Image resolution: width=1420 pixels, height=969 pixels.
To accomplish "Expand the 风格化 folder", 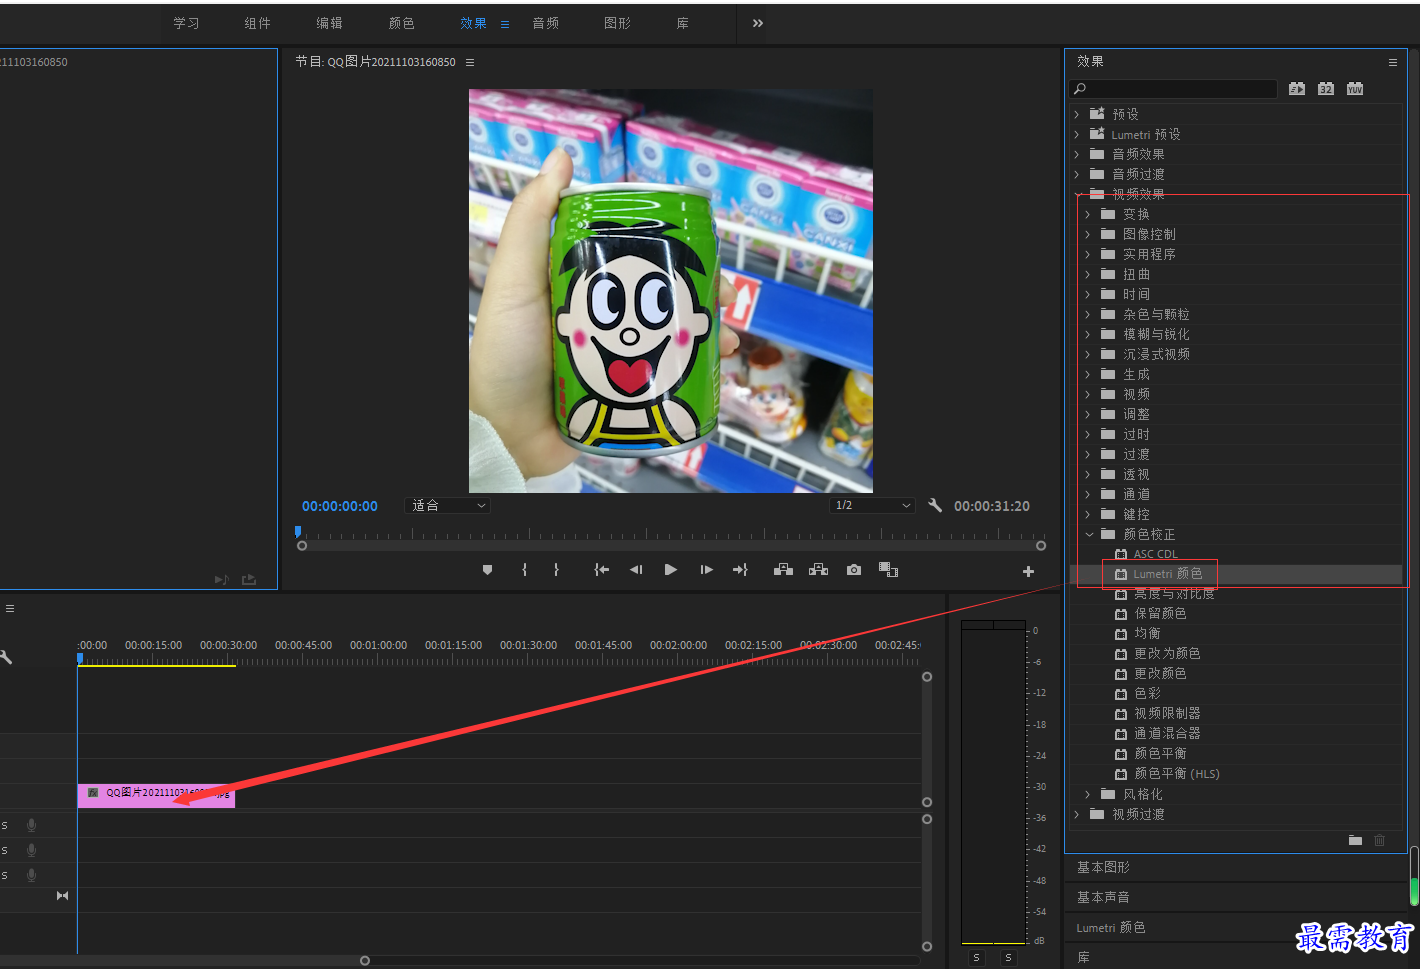I will [x=1088, y=794].
